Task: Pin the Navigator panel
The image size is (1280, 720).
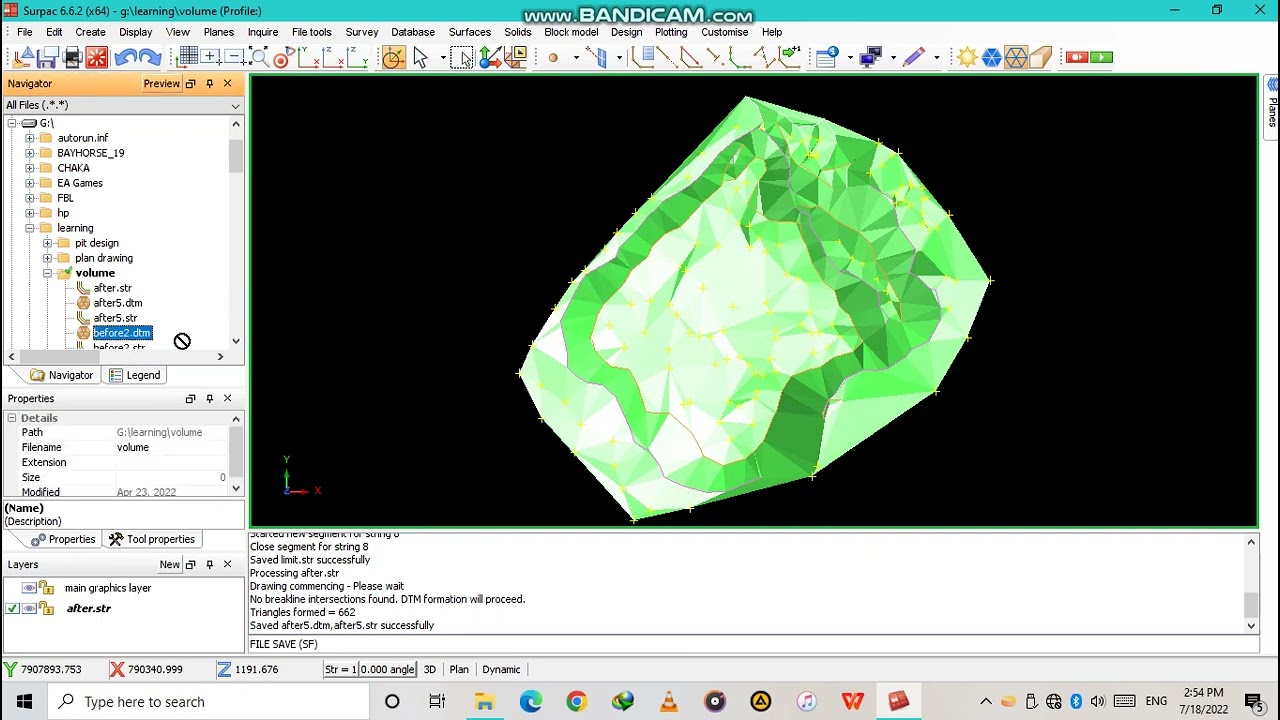Action: [x=209, y=84]
